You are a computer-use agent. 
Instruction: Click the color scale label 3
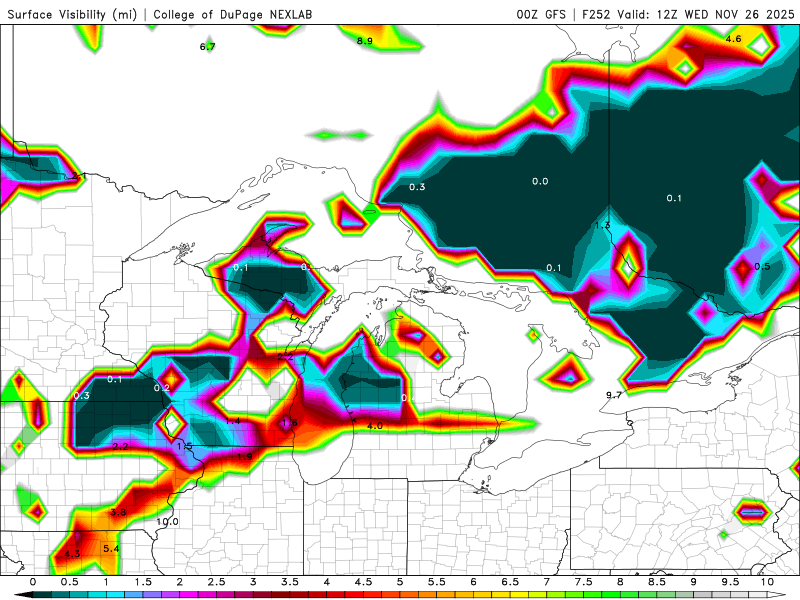(253, 582)
